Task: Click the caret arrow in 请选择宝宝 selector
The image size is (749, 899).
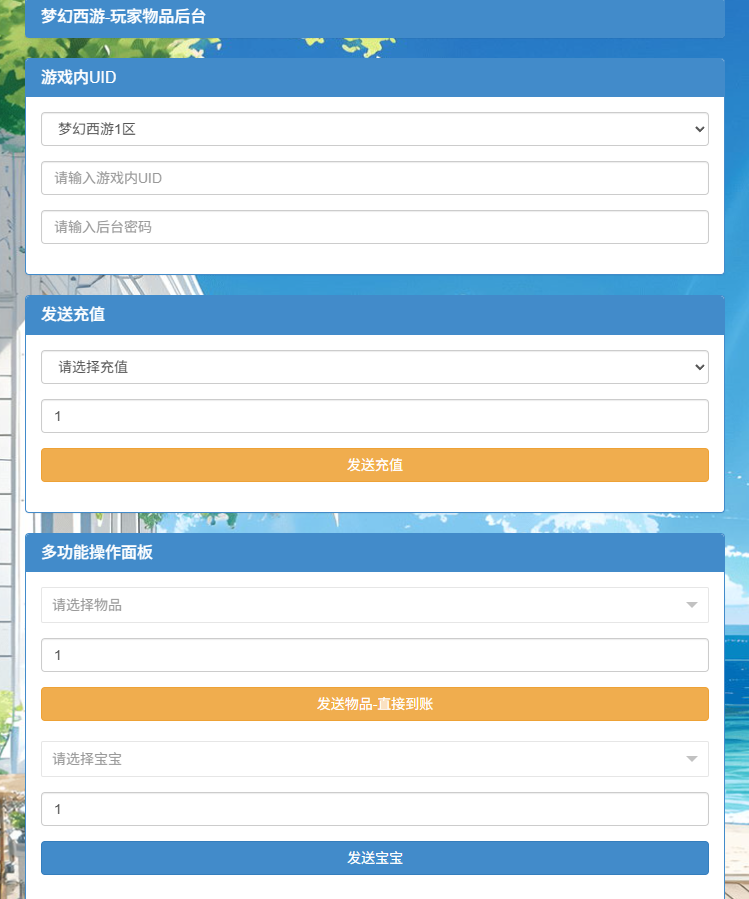Action: click(x=691, y=759)
